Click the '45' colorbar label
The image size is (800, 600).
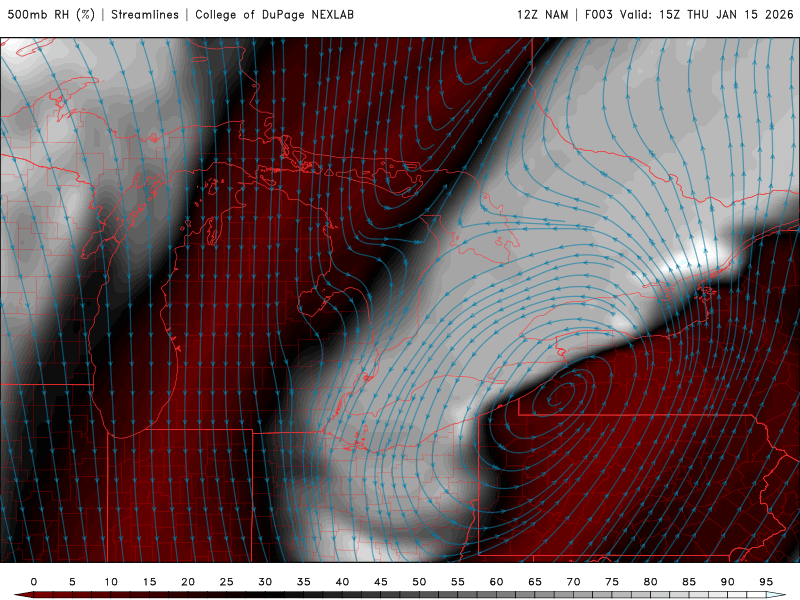point(381,582)
